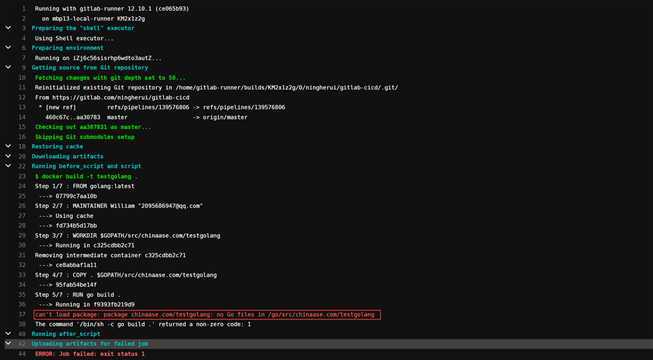Click the Running before_script and script header
The image size is (653, 360).
click(x=86, y=166)
